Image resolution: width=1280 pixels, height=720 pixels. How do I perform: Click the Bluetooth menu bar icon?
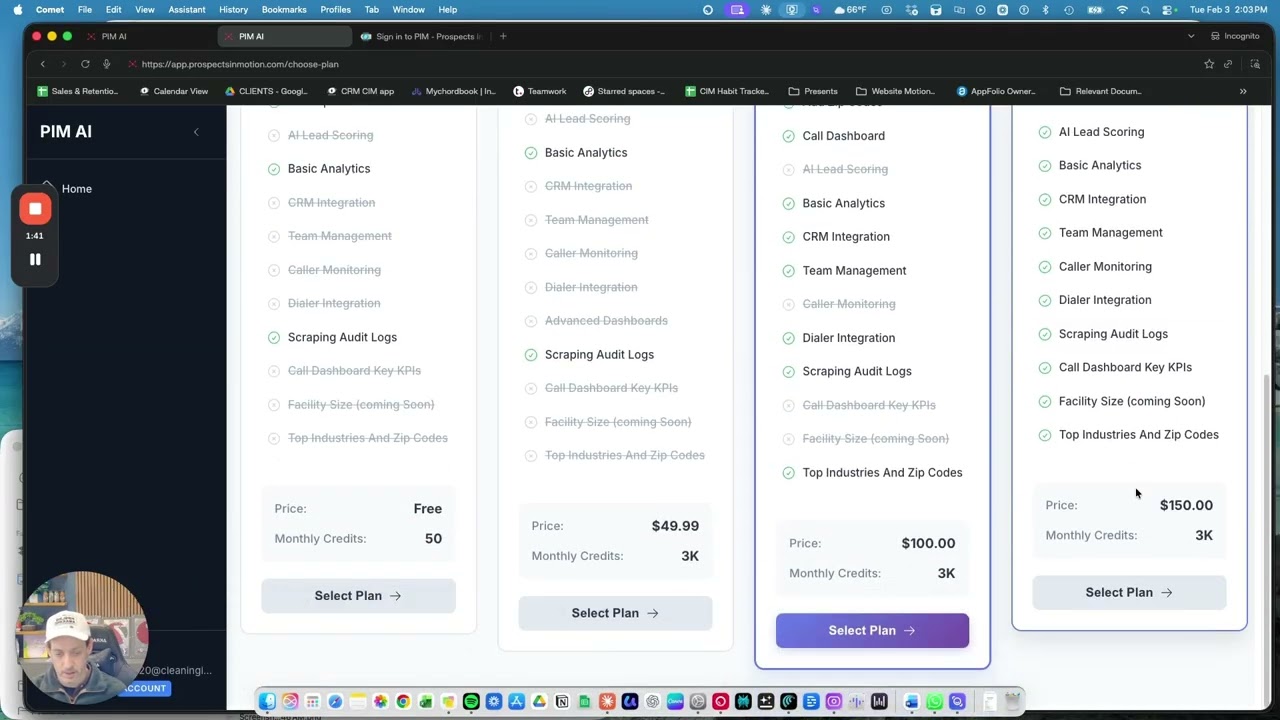1046,10
